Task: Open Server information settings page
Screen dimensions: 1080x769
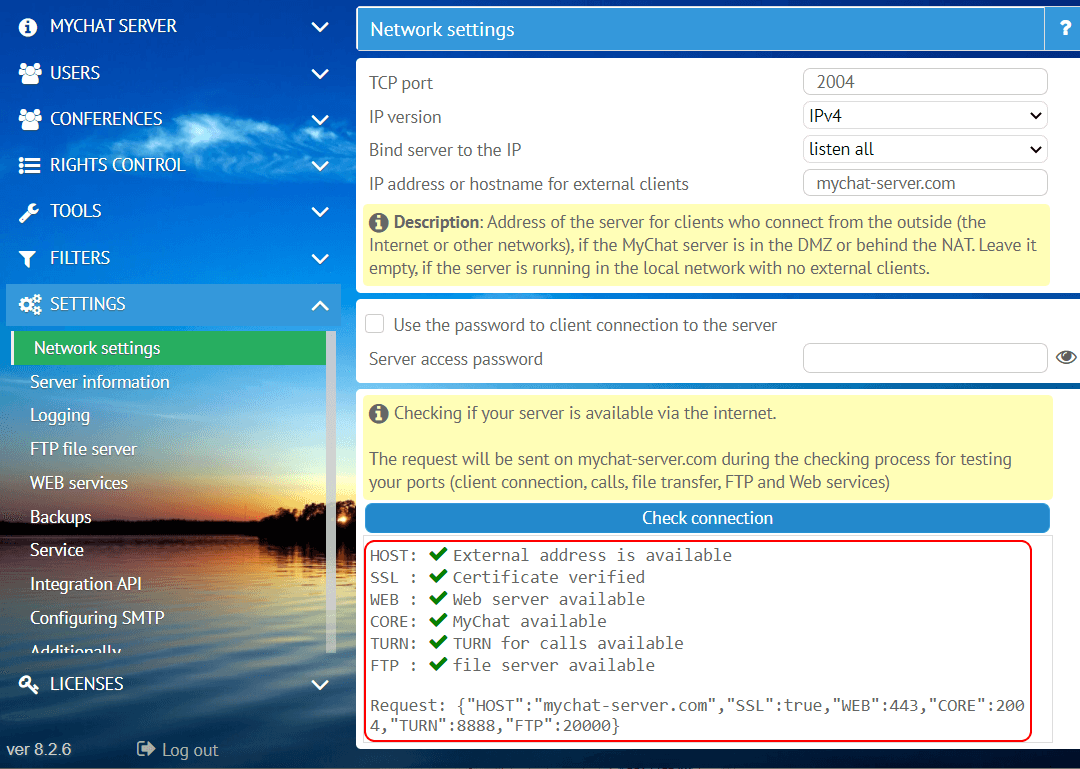Action: coord(100,382)
